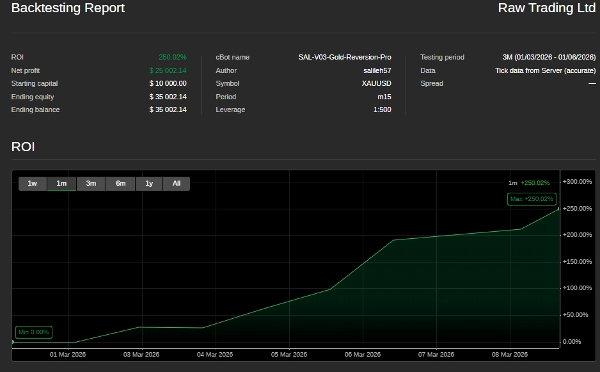Image resolution: width=600 pixels, height=372 pixels.
Task: Click the 04 Mar 2026 axis label
Action: pyautogui.click(x=215, y=355)
